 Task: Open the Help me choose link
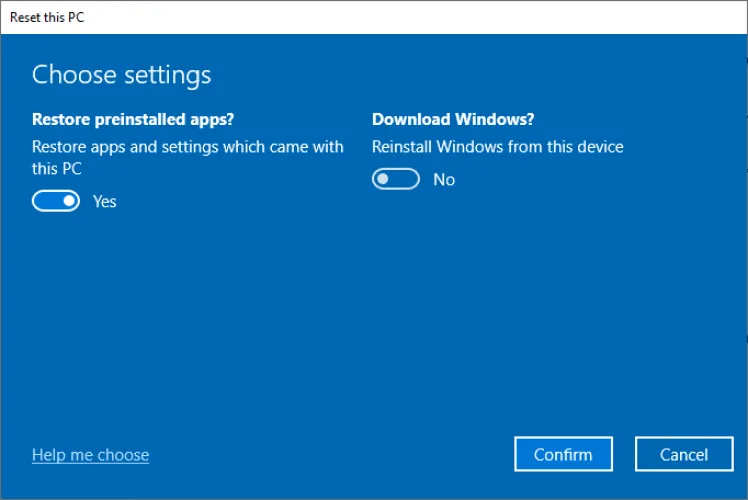coord(90,455)
